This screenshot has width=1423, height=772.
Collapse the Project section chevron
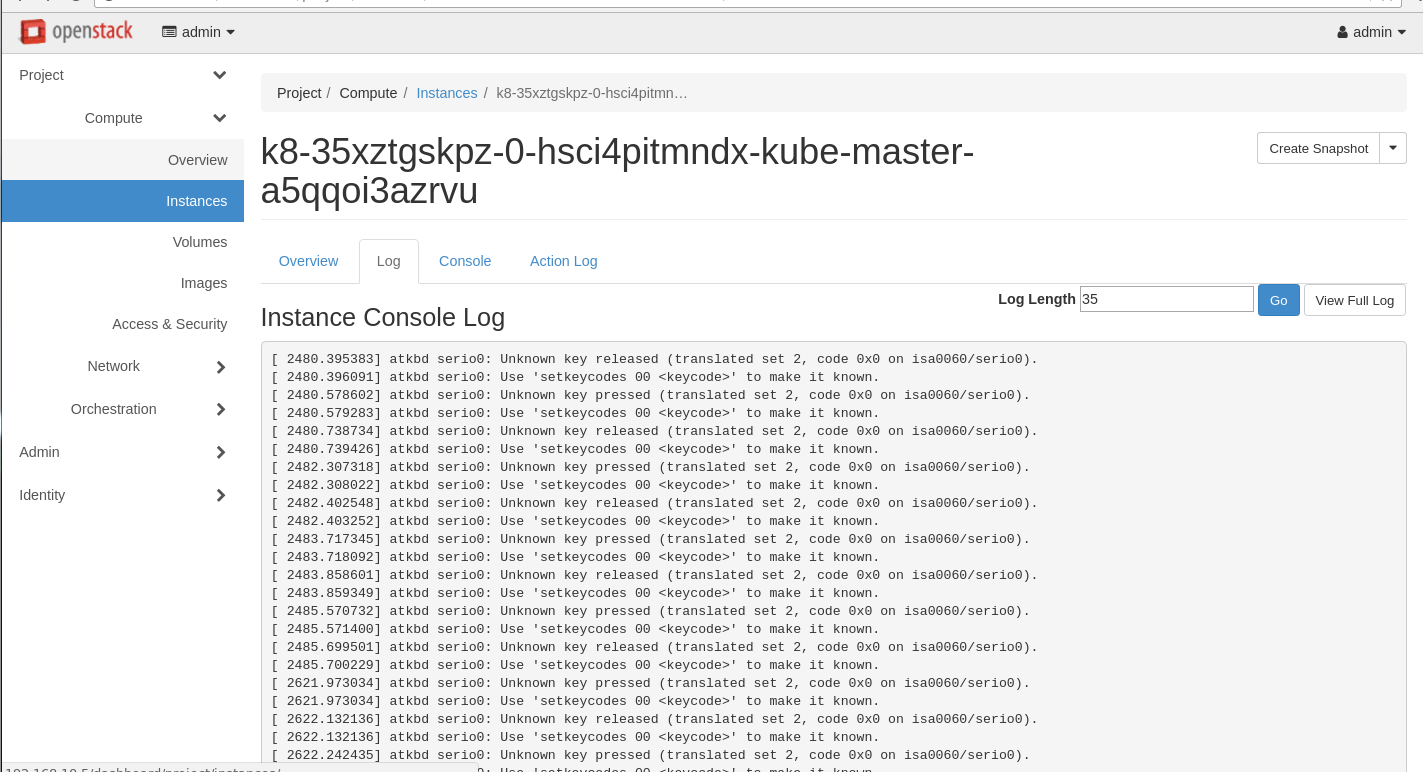click(220, 75)
